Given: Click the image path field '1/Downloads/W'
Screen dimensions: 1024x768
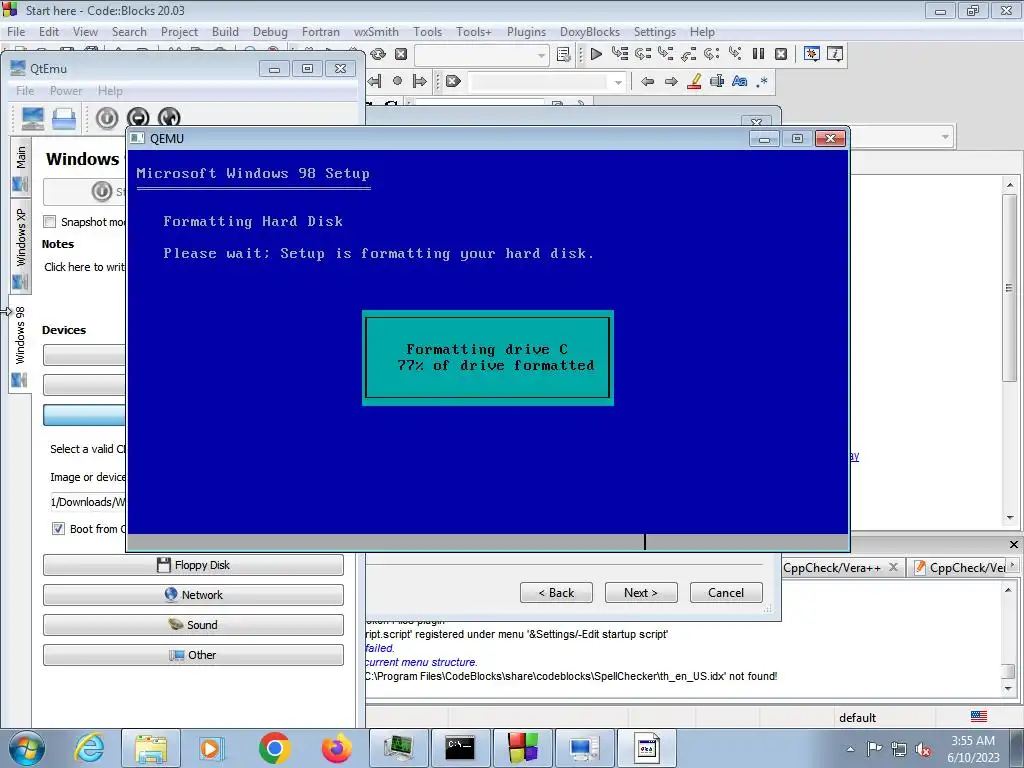Looking at the screenshot, I should point(88,502).
